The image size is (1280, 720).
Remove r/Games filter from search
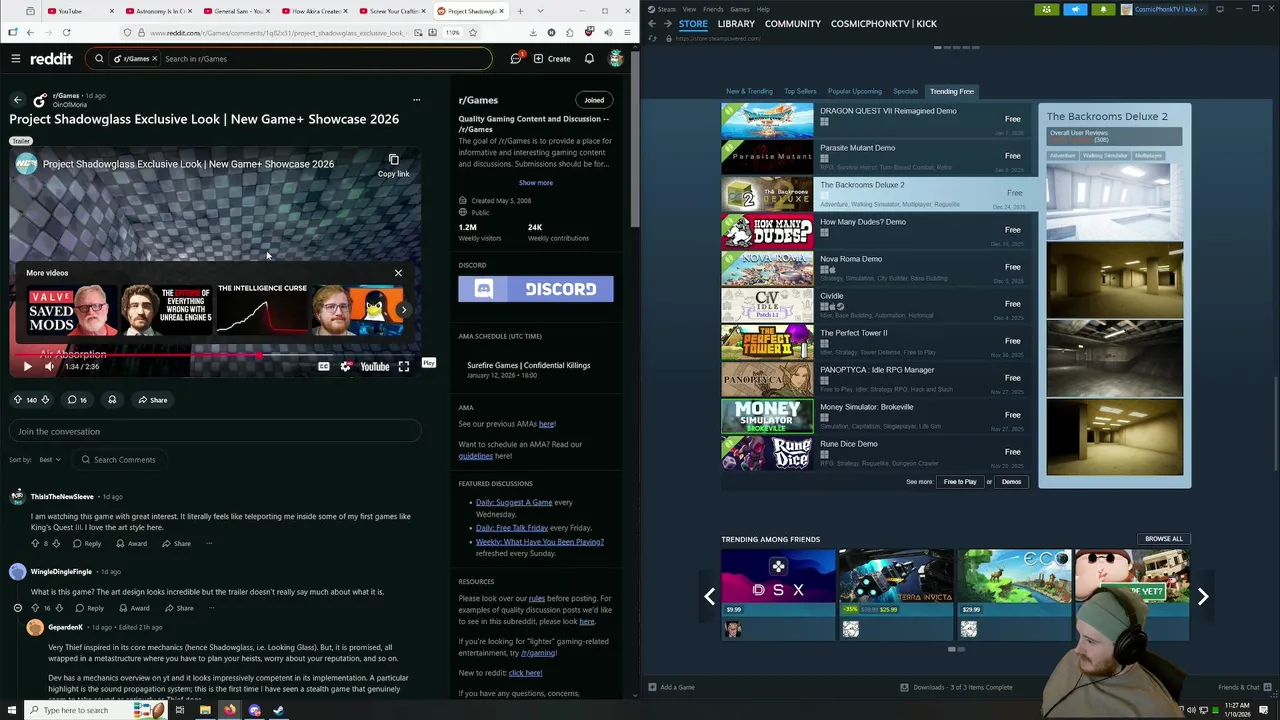[x=154, y=59]
